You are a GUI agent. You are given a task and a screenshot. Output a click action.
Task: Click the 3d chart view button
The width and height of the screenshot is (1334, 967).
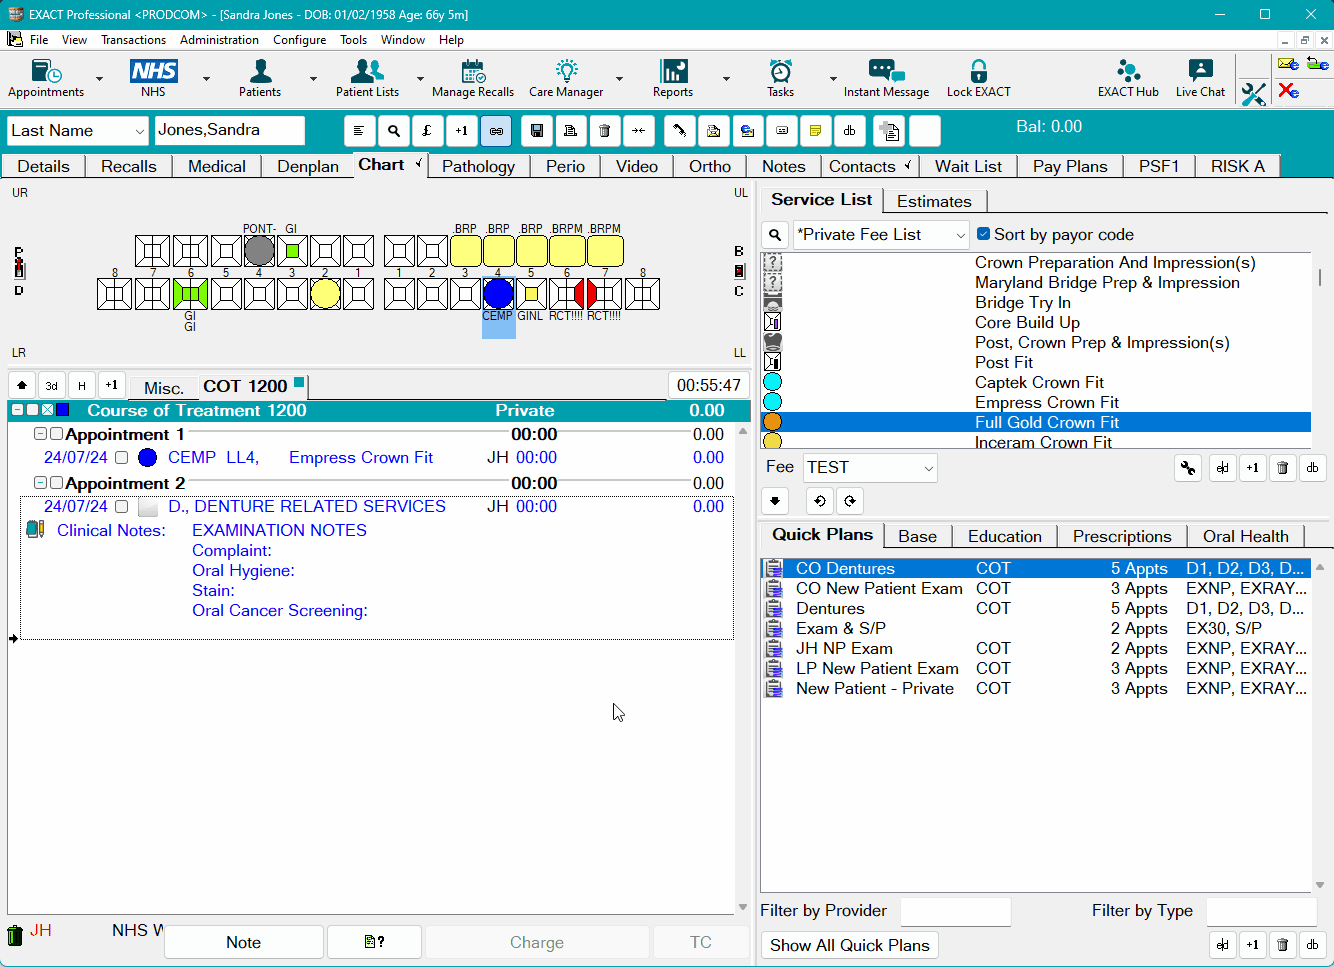click(52, 385)
